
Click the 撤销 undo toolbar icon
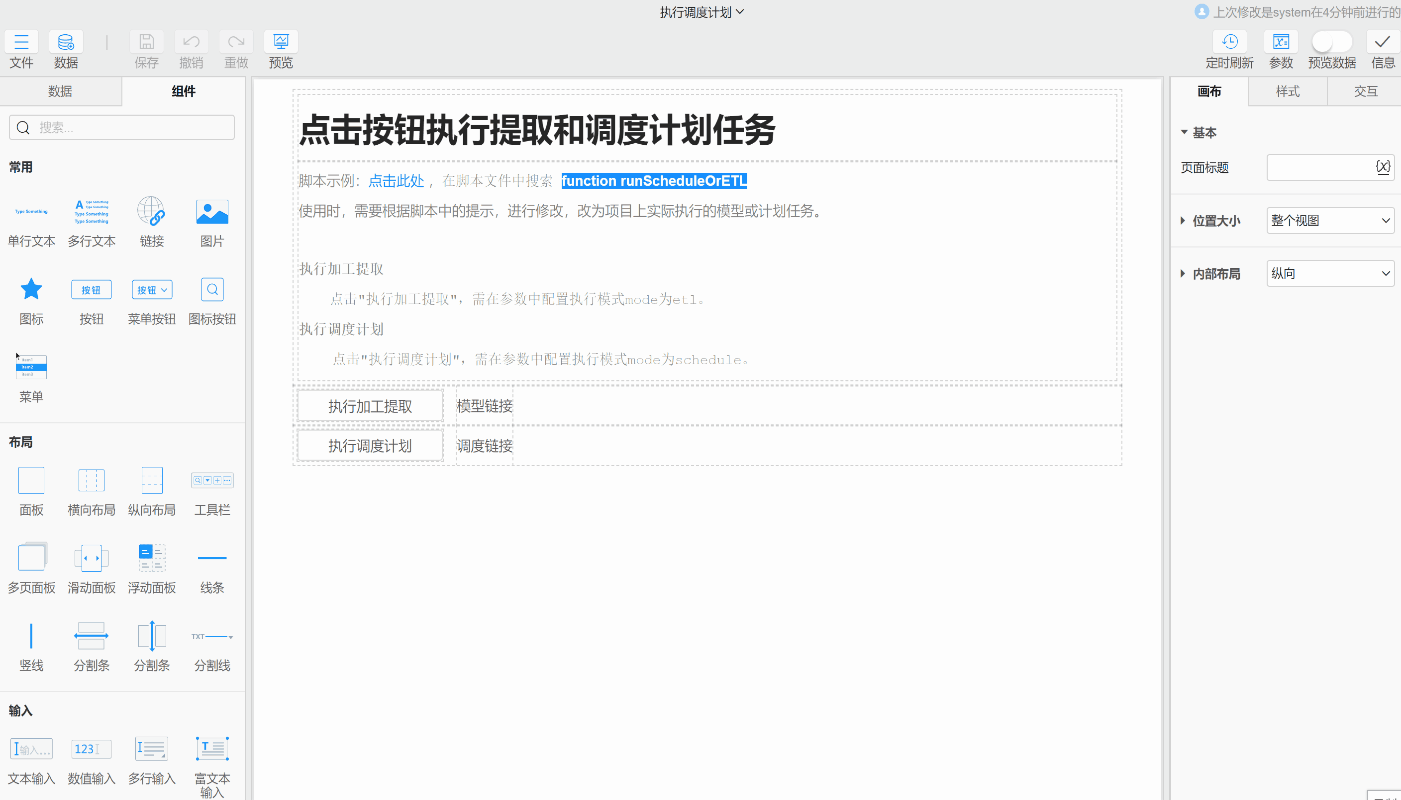click(191, 42)
